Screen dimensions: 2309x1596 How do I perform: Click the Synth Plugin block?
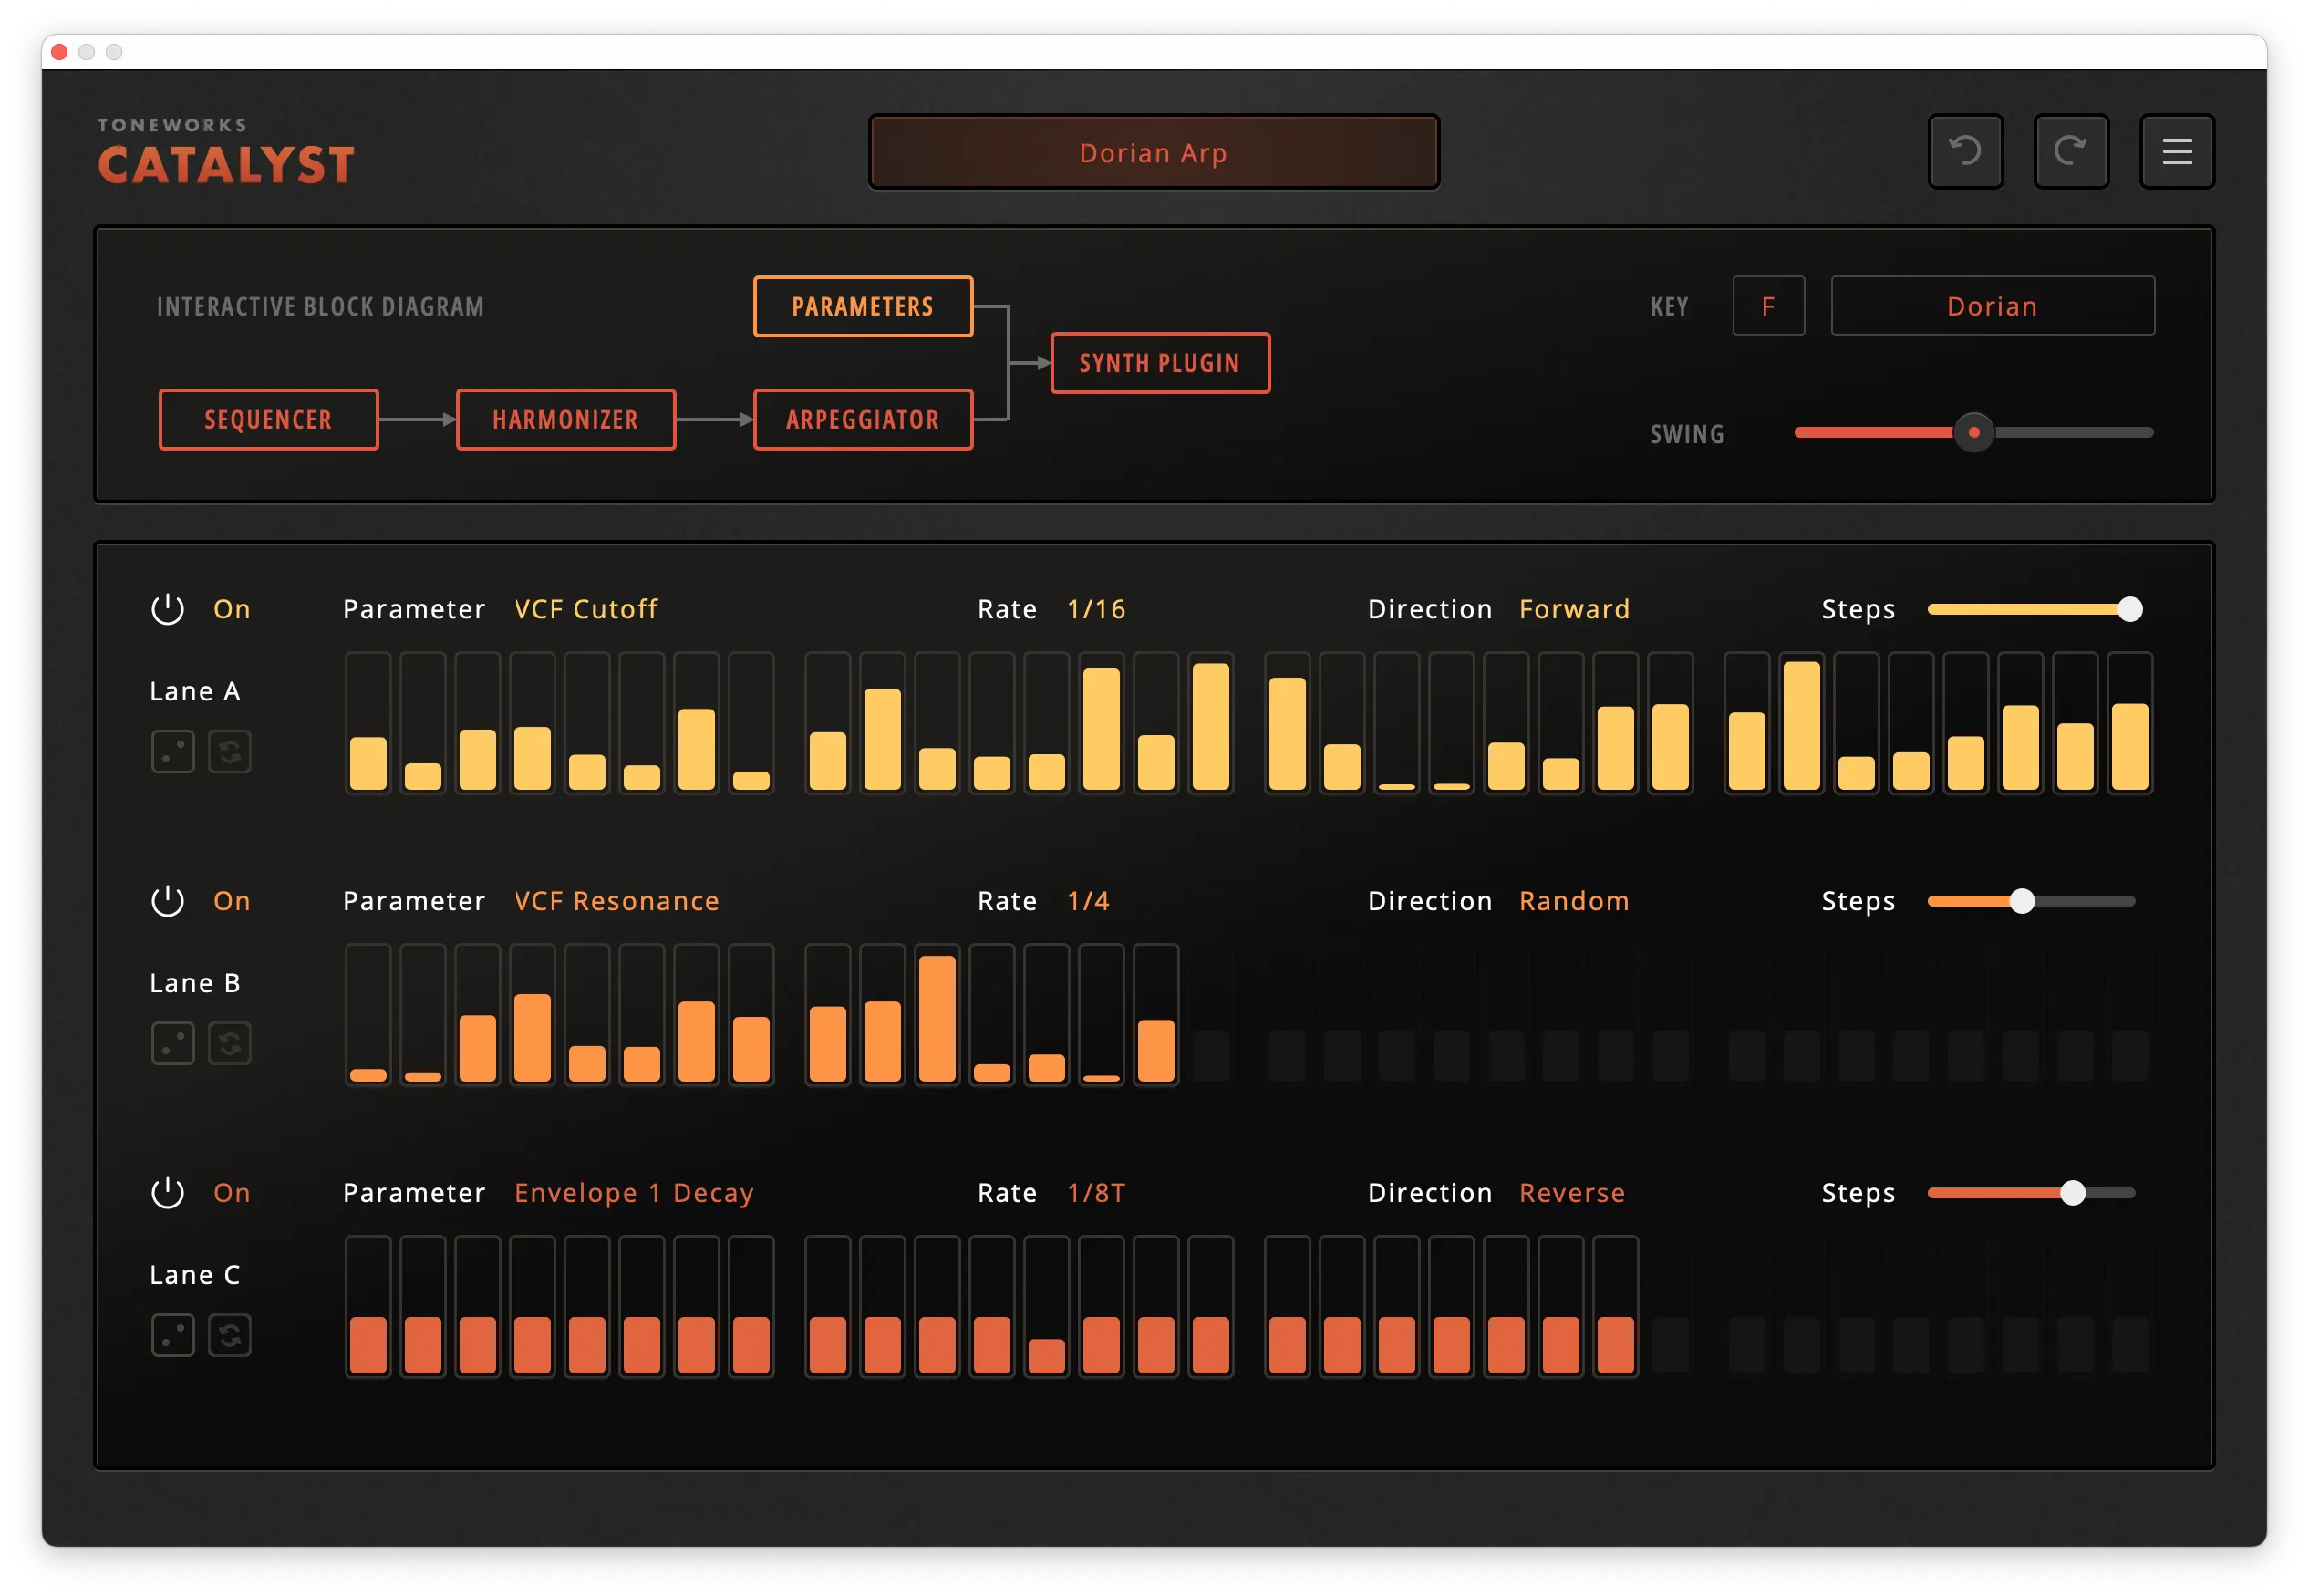(x=1159, y=362)
